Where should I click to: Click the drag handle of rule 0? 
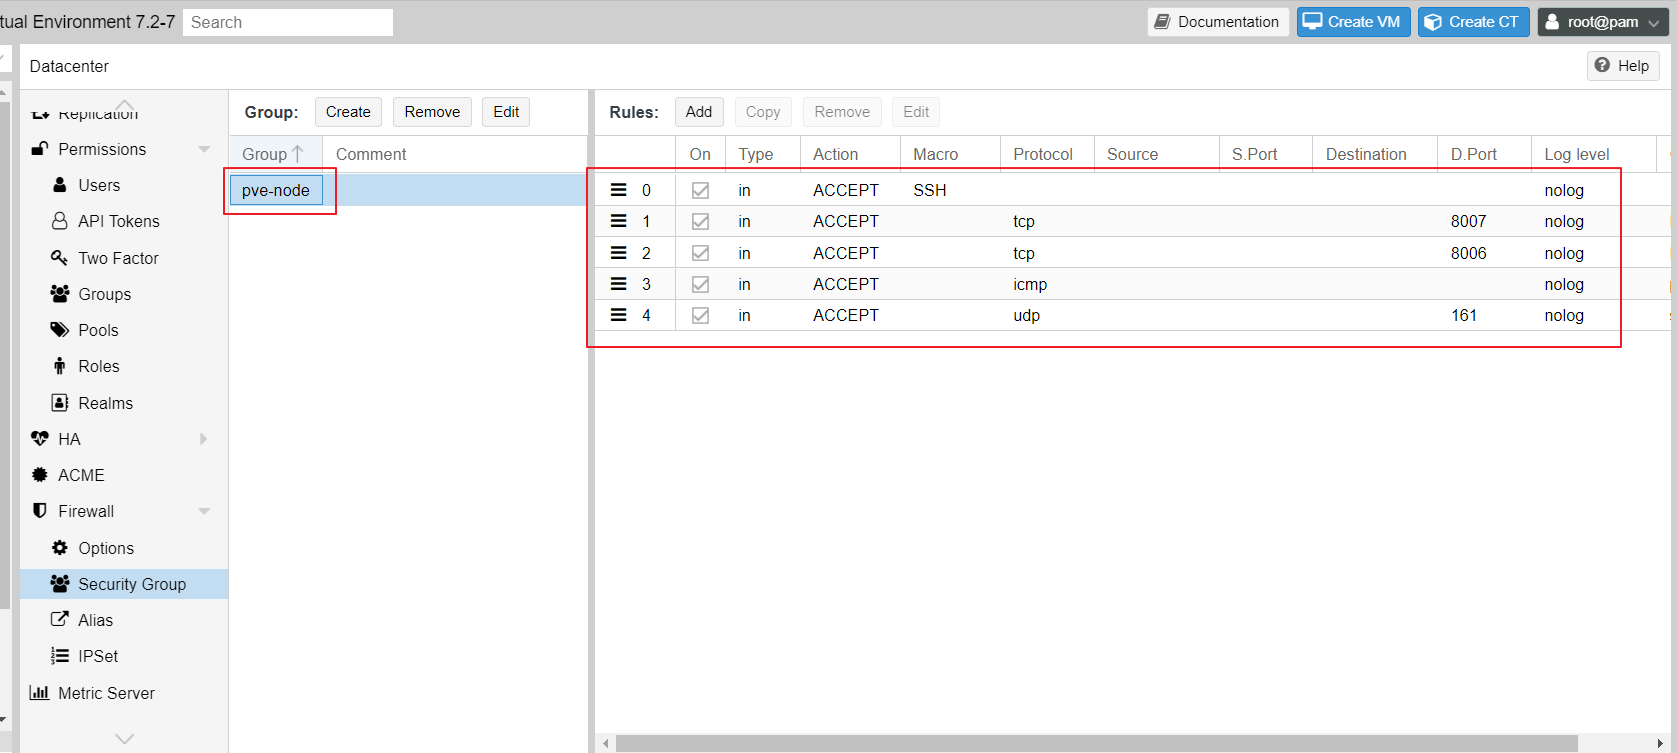(619, 190)
